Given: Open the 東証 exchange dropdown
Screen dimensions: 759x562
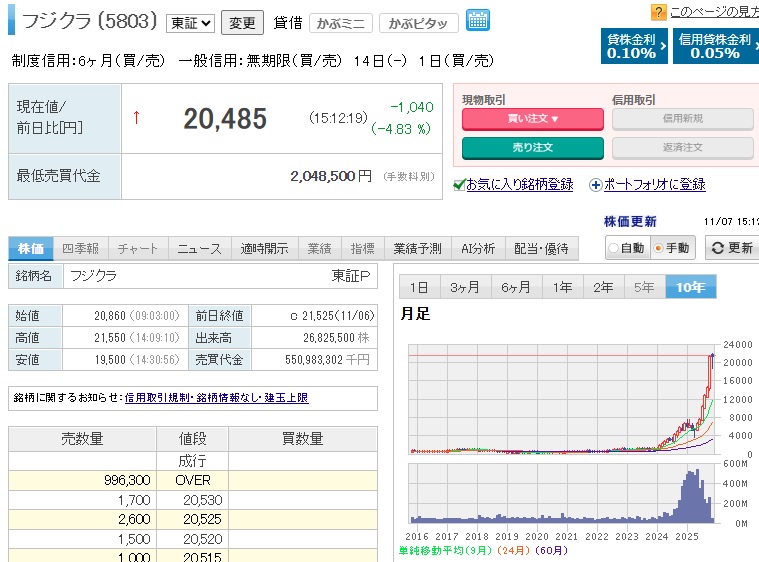Looking at the screenshot, I should click(x=190, y=22).
